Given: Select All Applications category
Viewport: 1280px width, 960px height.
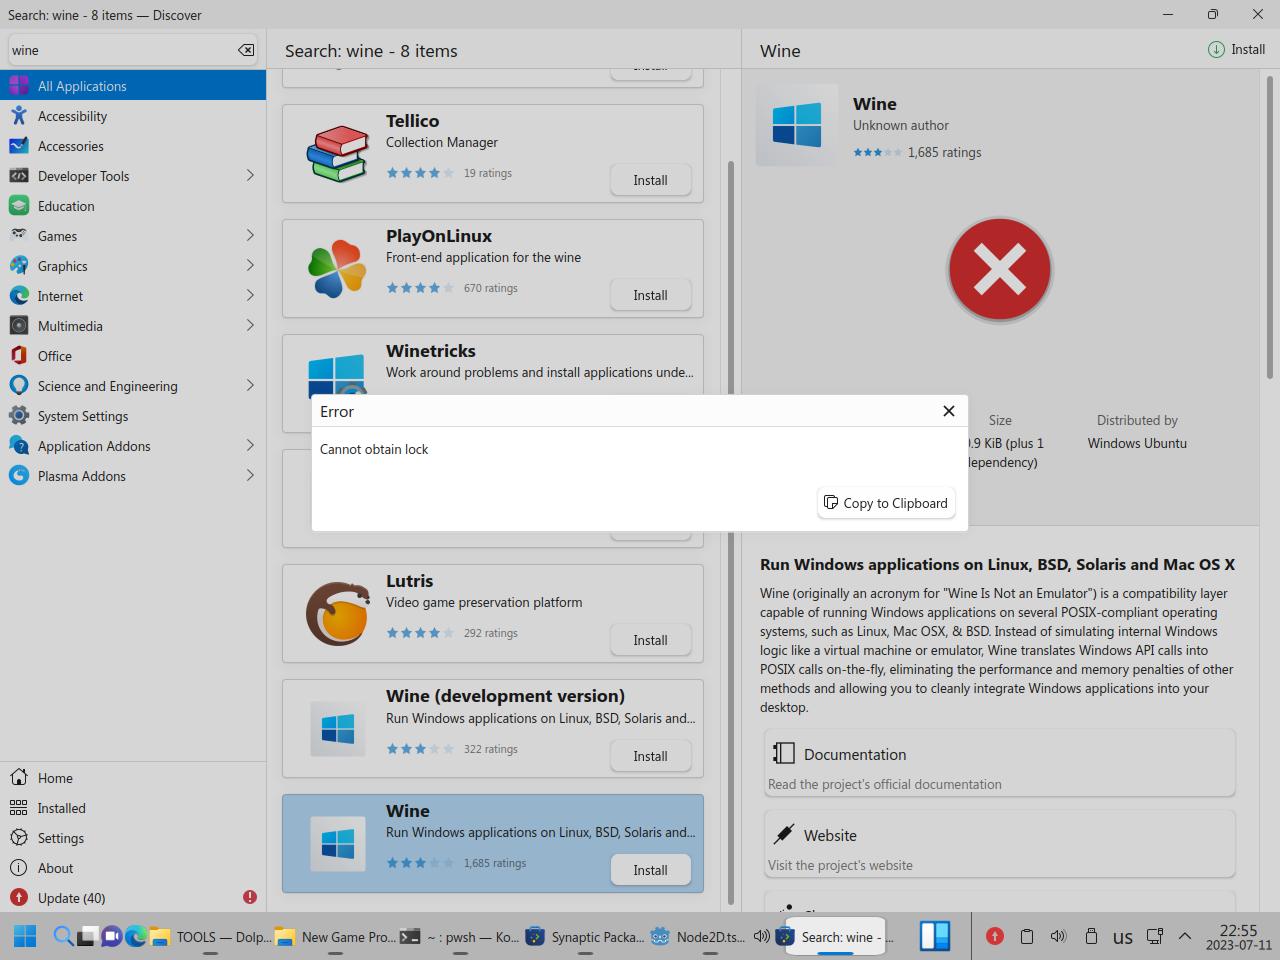Looking at the screenshot, I should pyautogui.click(x=133, y=86).
